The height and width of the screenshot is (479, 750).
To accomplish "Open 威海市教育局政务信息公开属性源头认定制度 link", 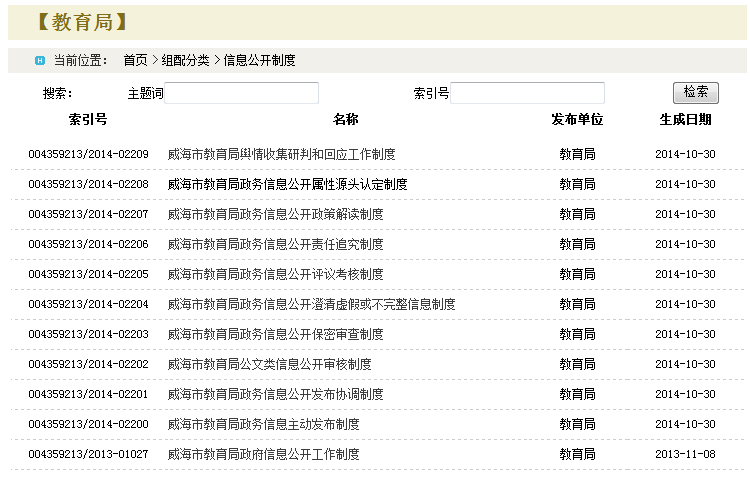I will (x=287, y=185).
